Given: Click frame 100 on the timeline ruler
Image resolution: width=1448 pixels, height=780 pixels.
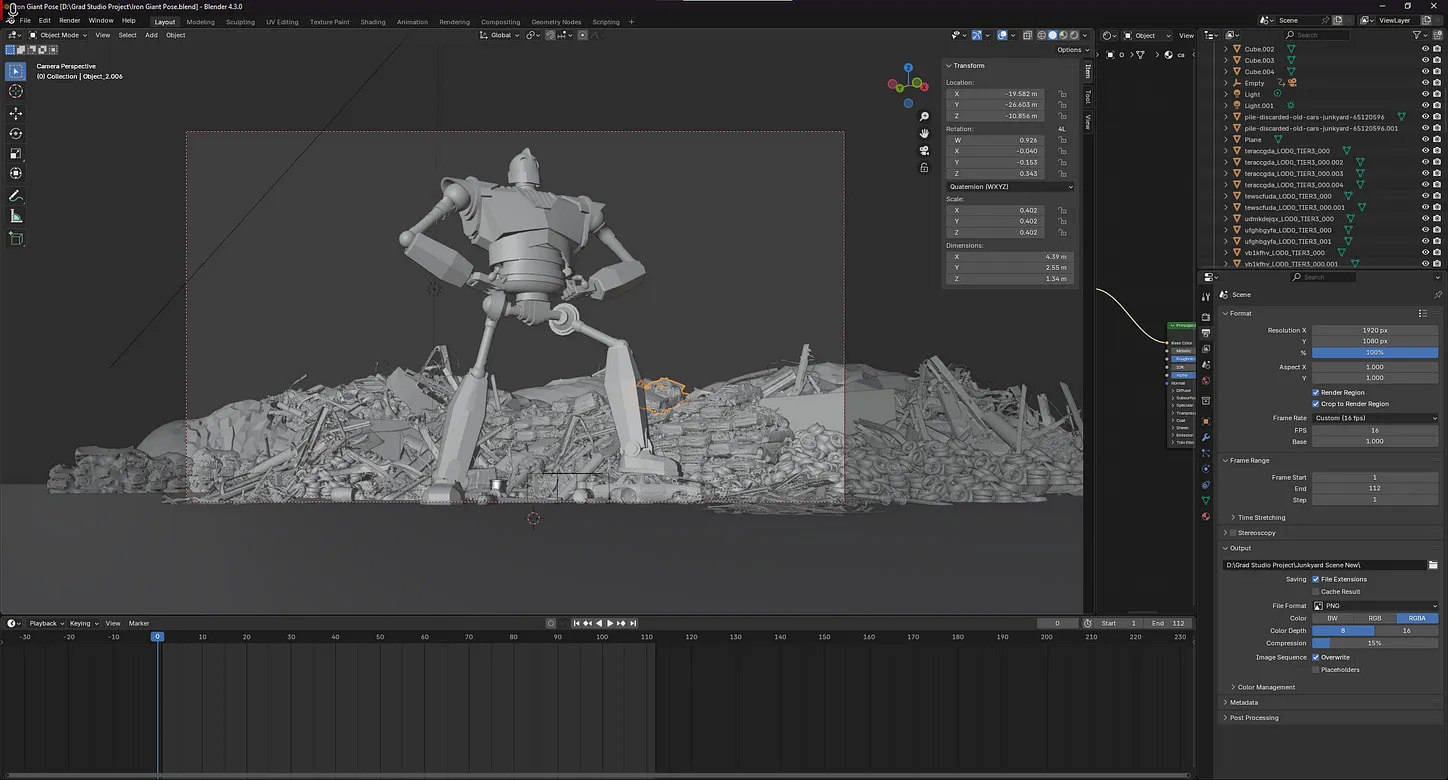Looking at the screenshot, I should tap(602, 637).
